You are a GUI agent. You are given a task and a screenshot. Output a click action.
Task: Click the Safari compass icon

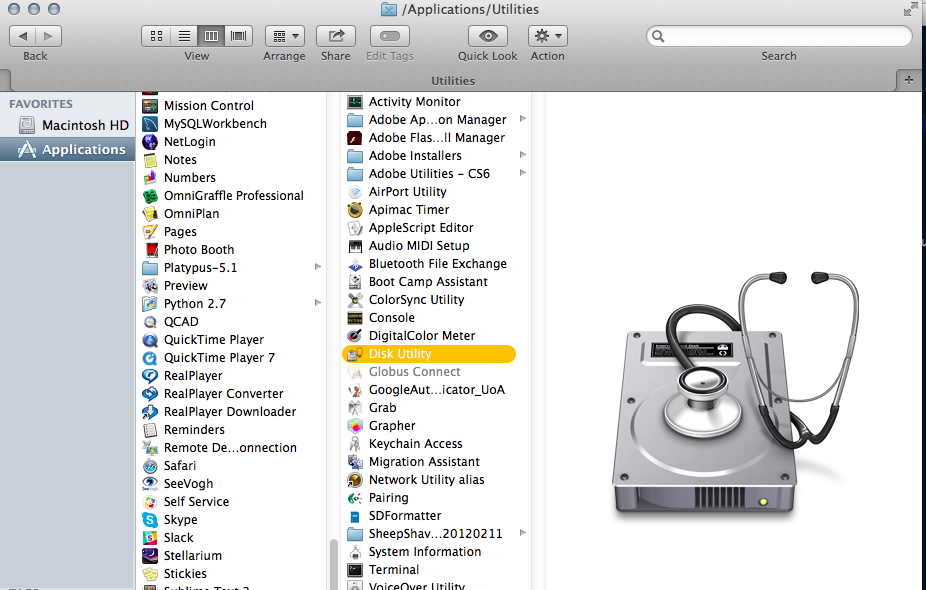[x=150, y=466]
